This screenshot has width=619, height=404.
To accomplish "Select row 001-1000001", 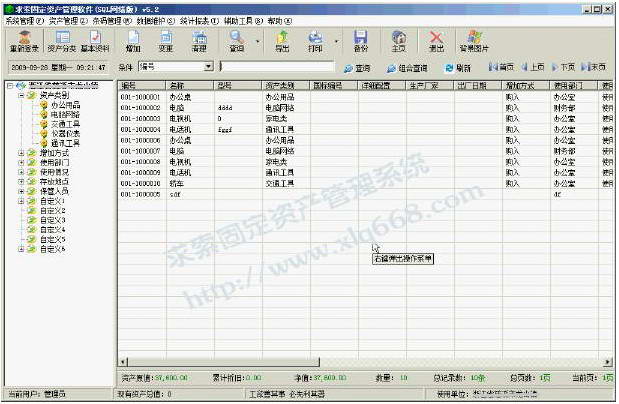I will (365, 97).
